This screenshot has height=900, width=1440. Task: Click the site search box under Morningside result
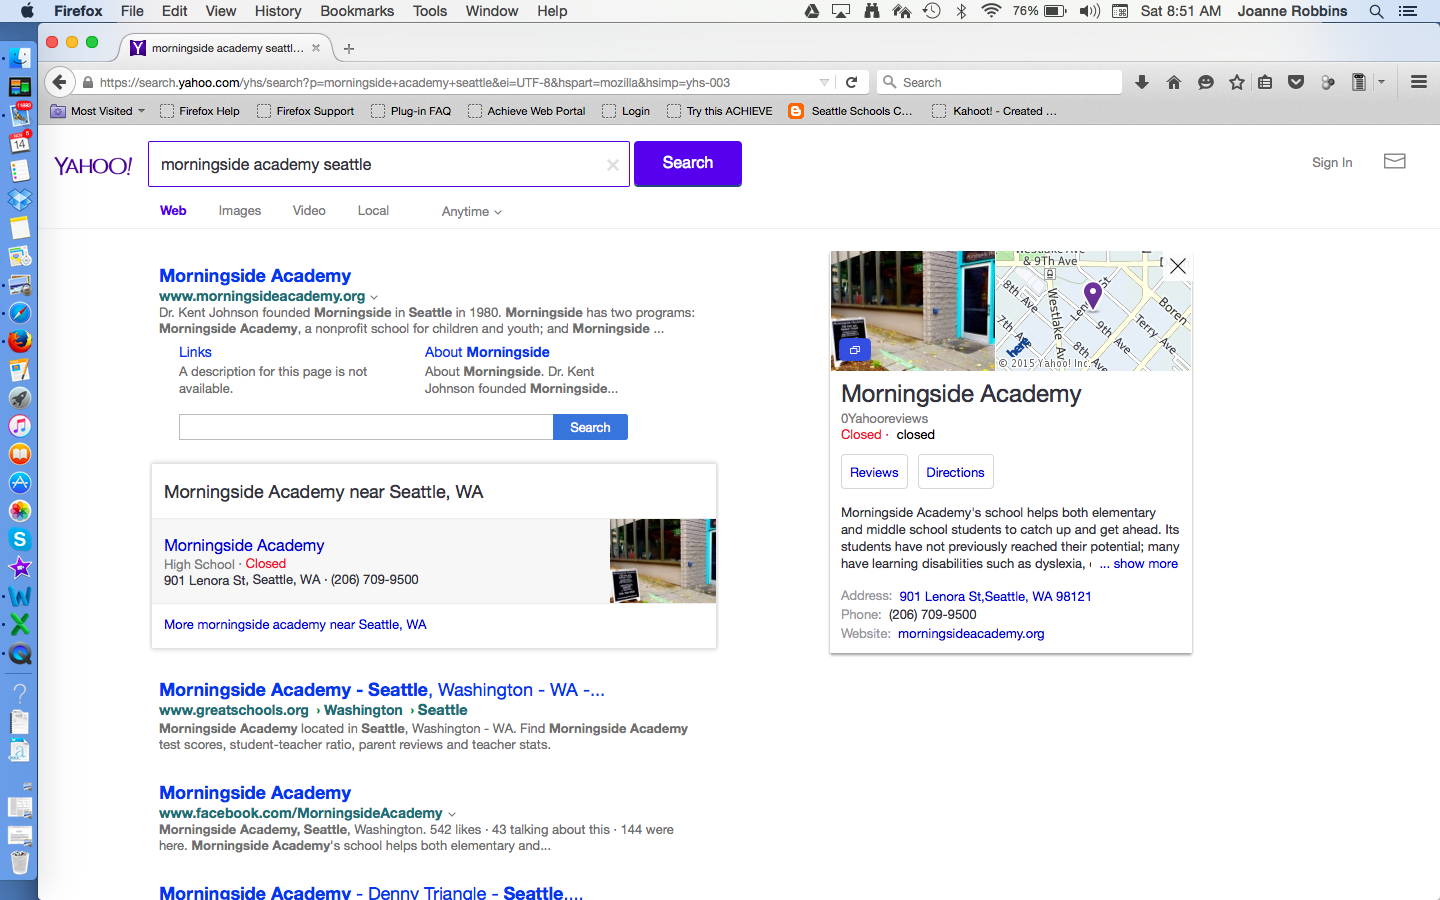coord(366,427)
